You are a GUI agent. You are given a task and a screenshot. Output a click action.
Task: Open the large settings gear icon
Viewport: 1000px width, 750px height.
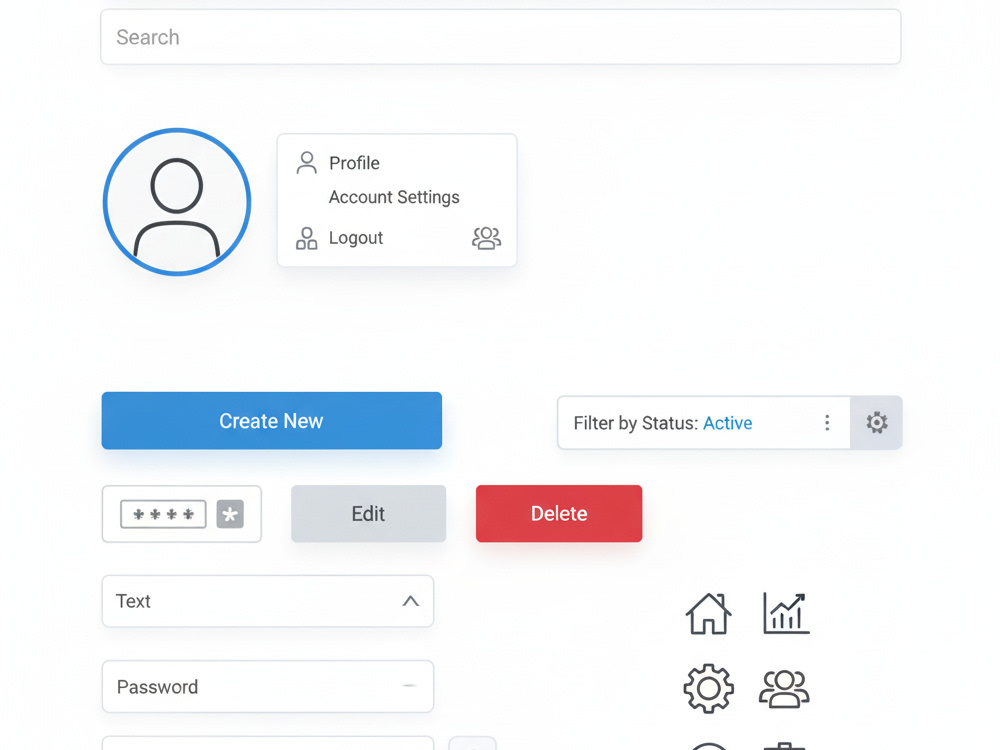(x=709, y=689)
